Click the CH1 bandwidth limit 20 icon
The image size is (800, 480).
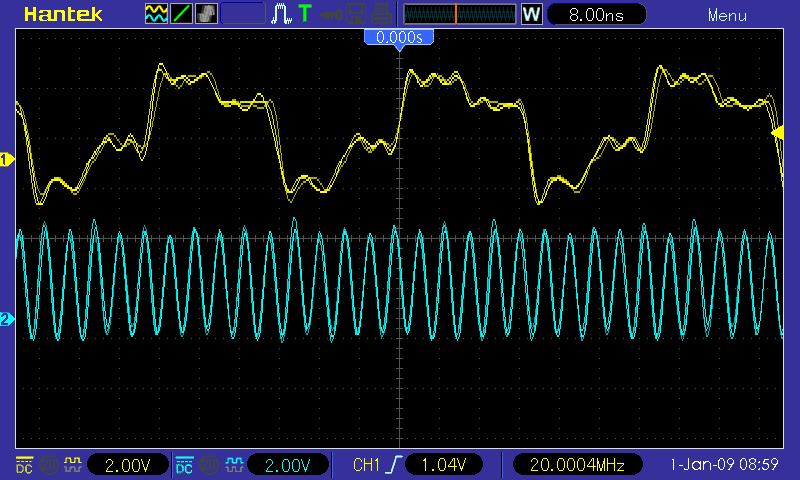point(49,465)
